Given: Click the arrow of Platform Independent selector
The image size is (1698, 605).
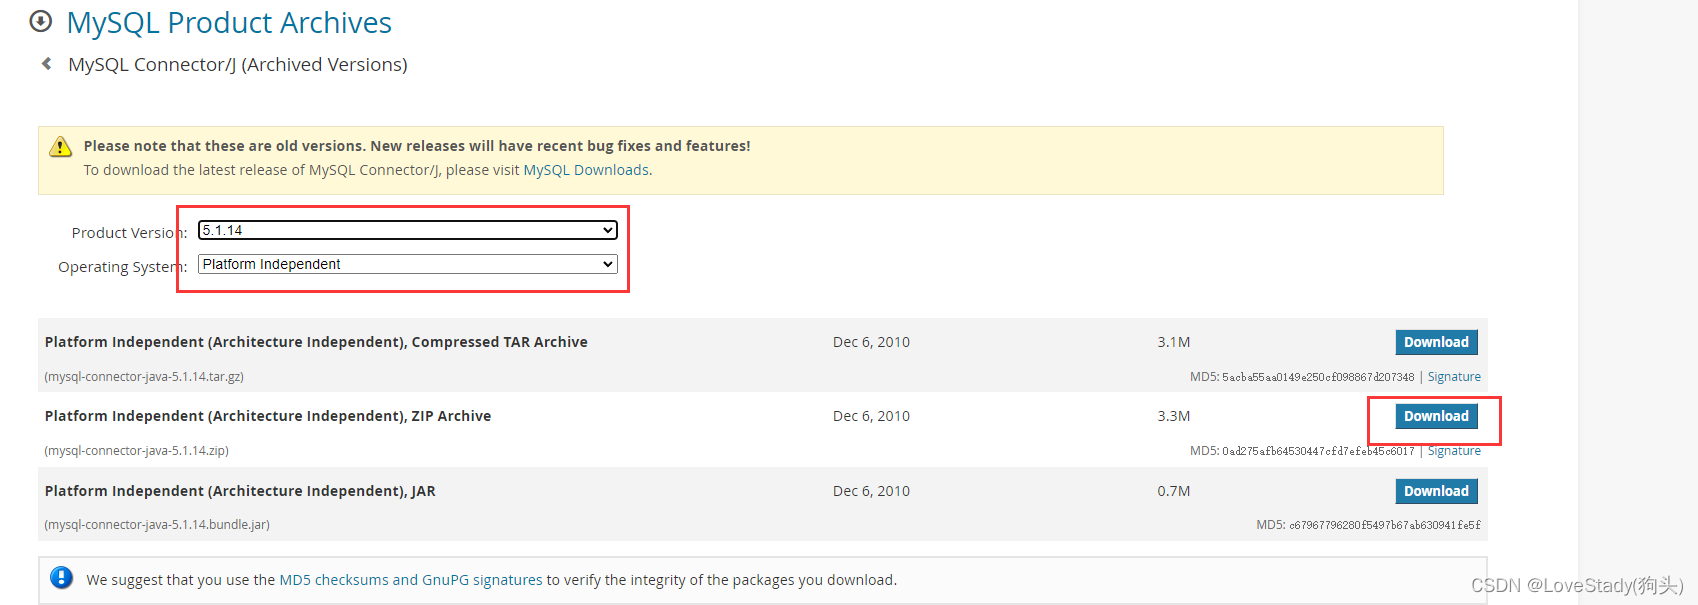Looking at the screenshot, I should pos(607,264).
